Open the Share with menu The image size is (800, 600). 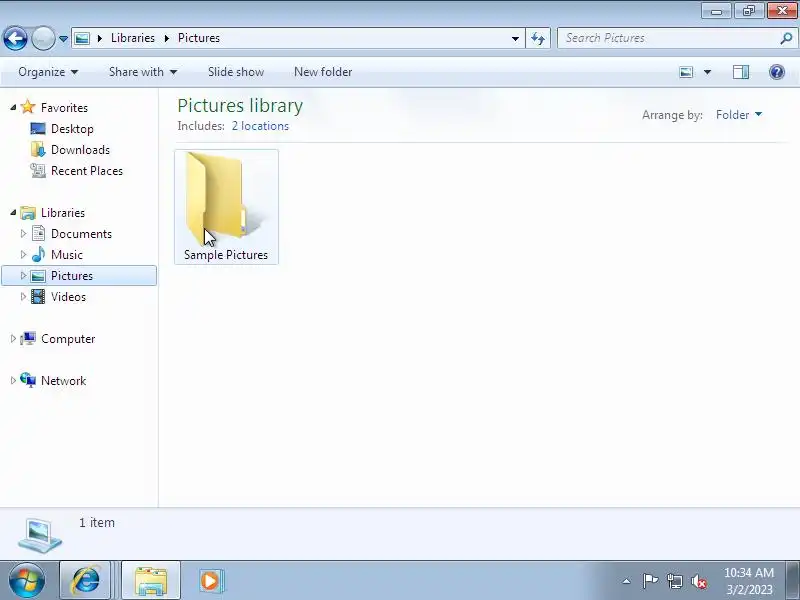pyautogui.click(x=143, y=72)
